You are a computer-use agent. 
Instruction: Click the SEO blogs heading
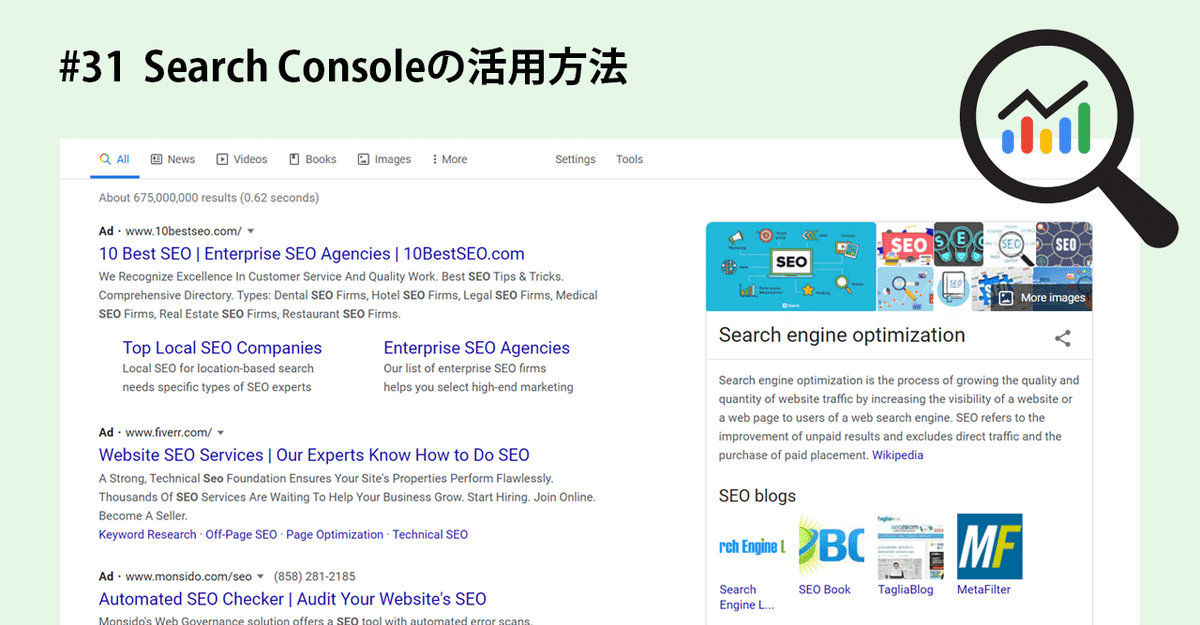(757, 496)
